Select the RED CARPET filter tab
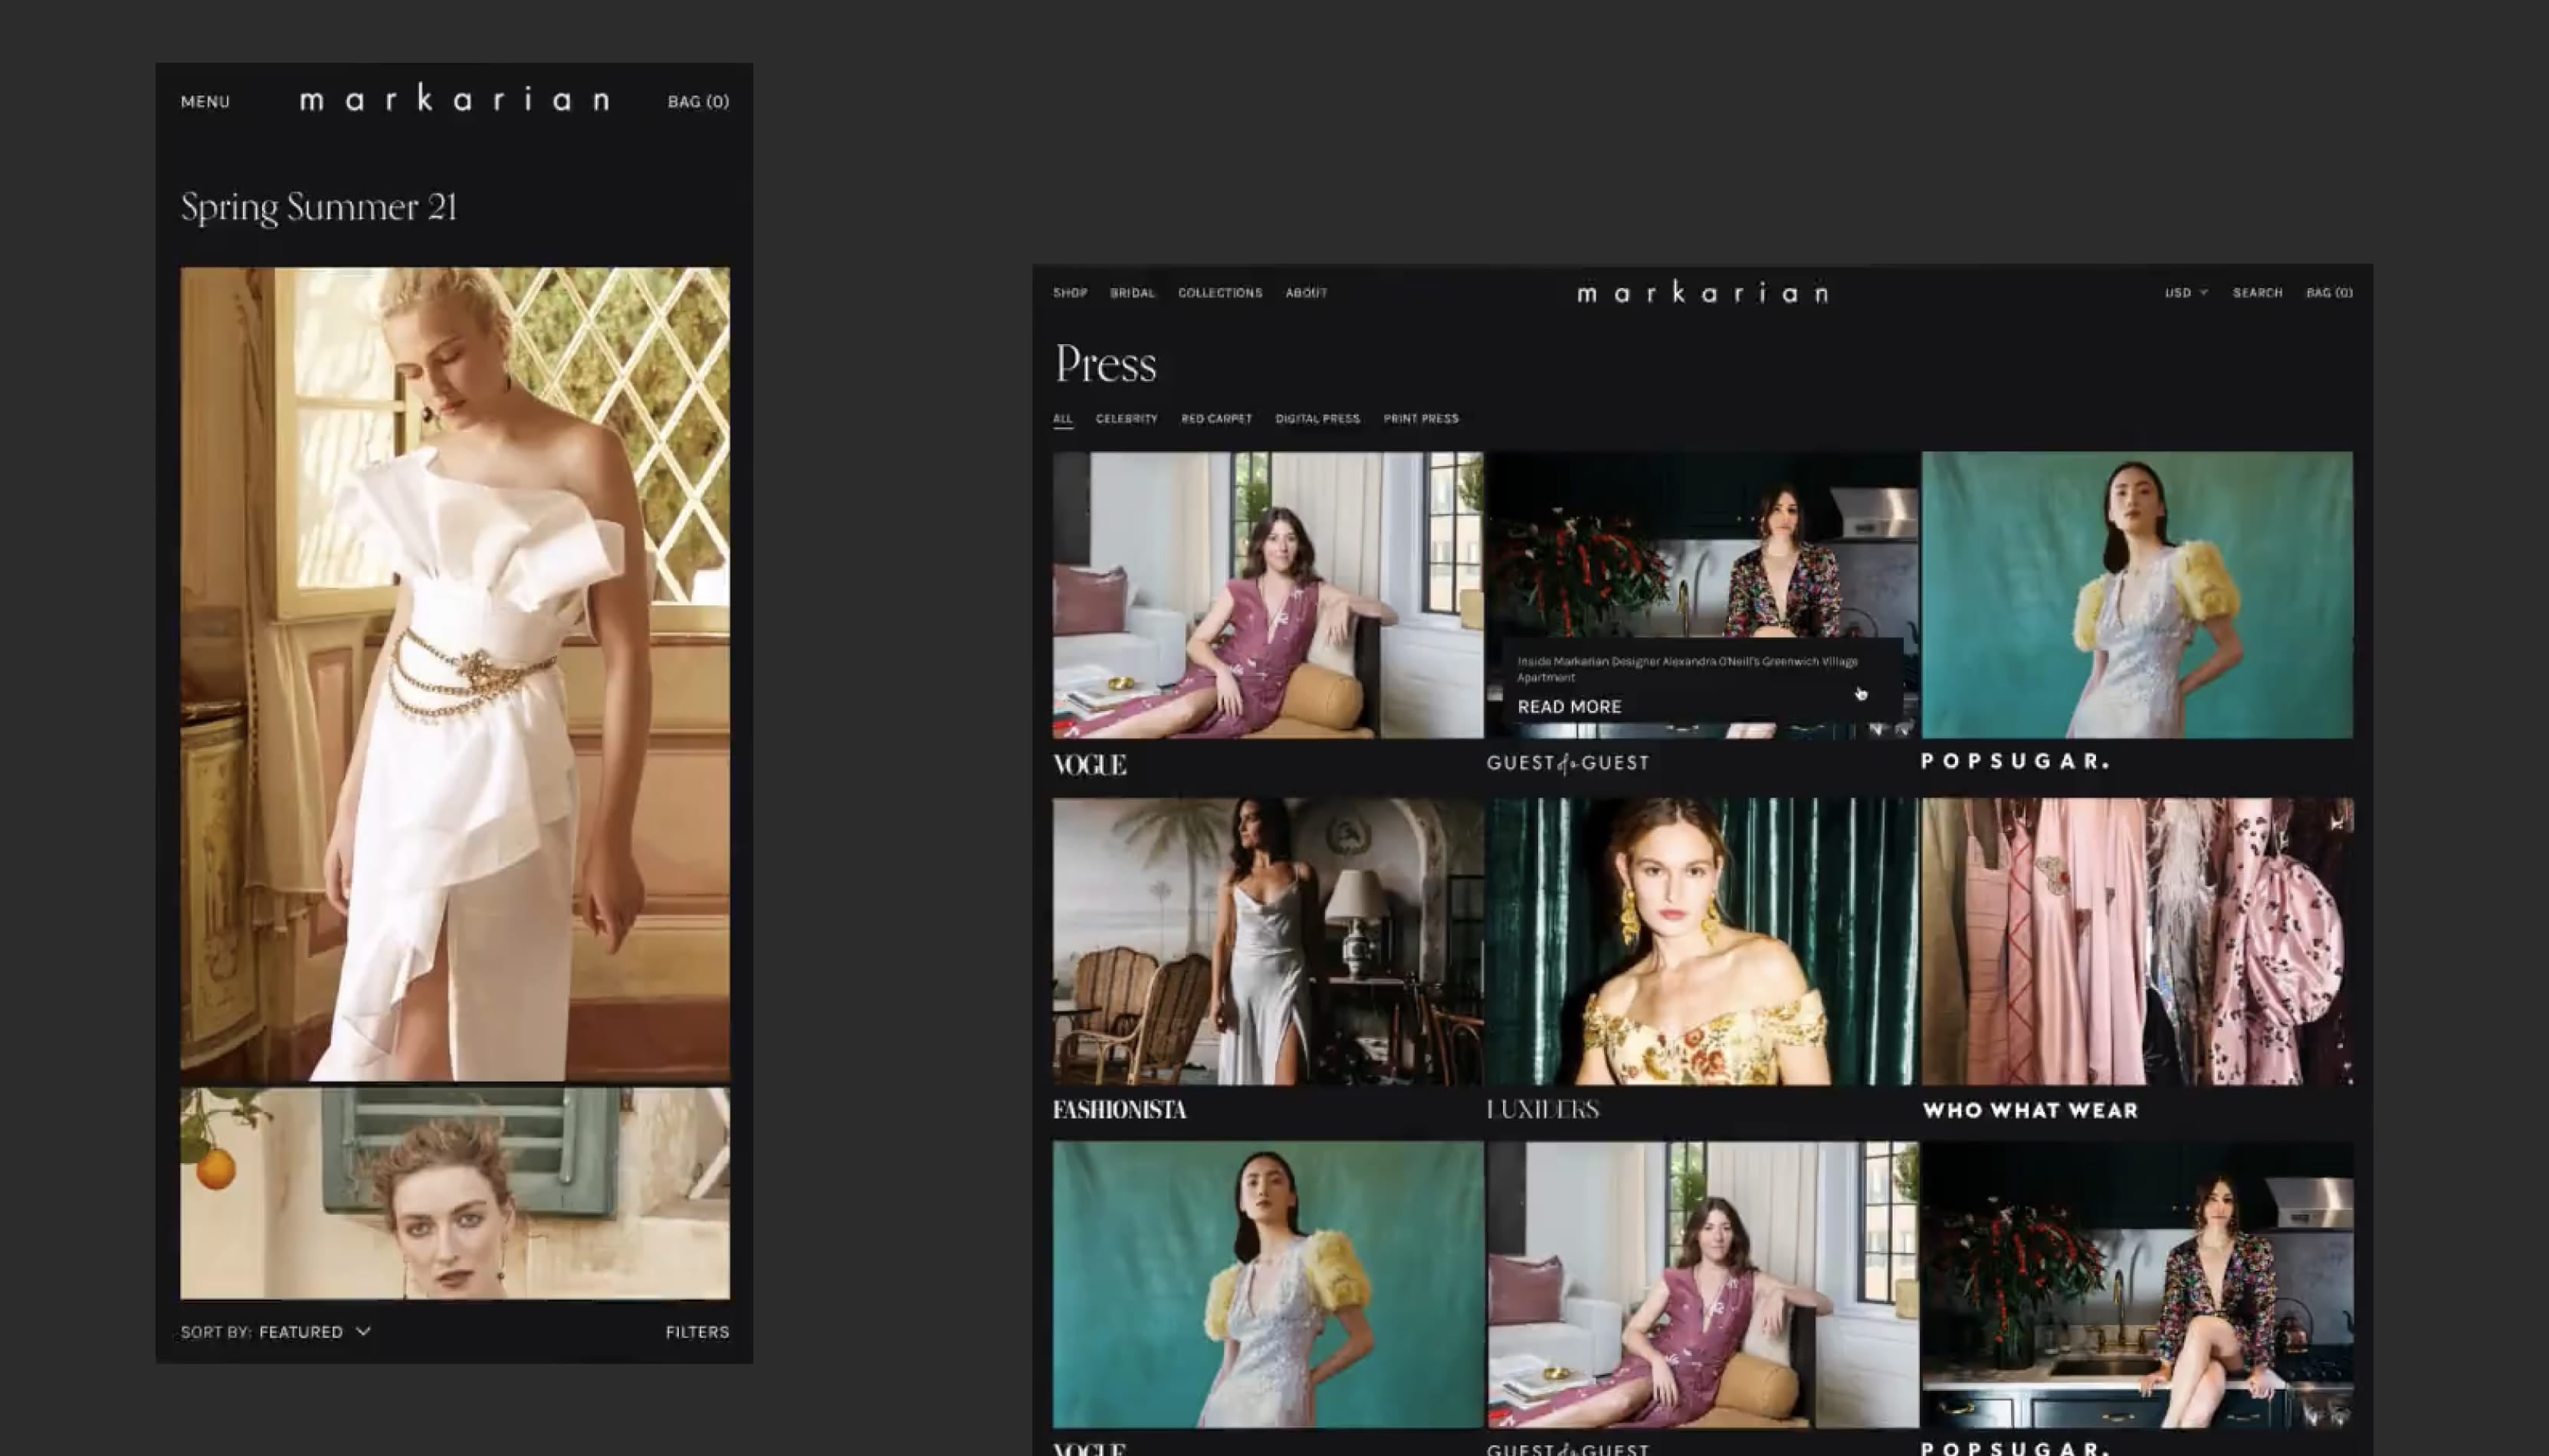 1216,419
